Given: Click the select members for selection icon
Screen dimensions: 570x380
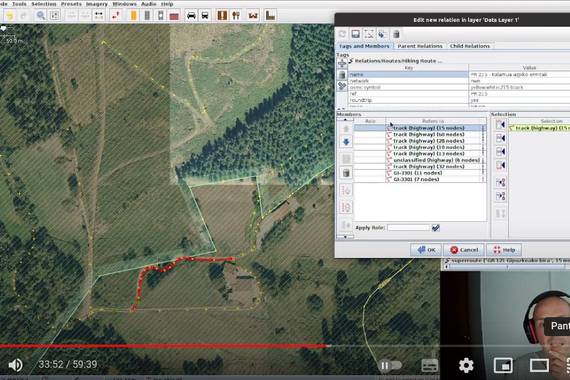Looking at the screenshot, I should pyautogui.click(x=501, y=182).
